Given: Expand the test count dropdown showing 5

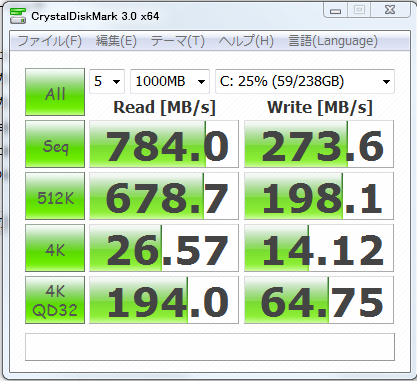Looking at the screenshot, I should 107,81.
